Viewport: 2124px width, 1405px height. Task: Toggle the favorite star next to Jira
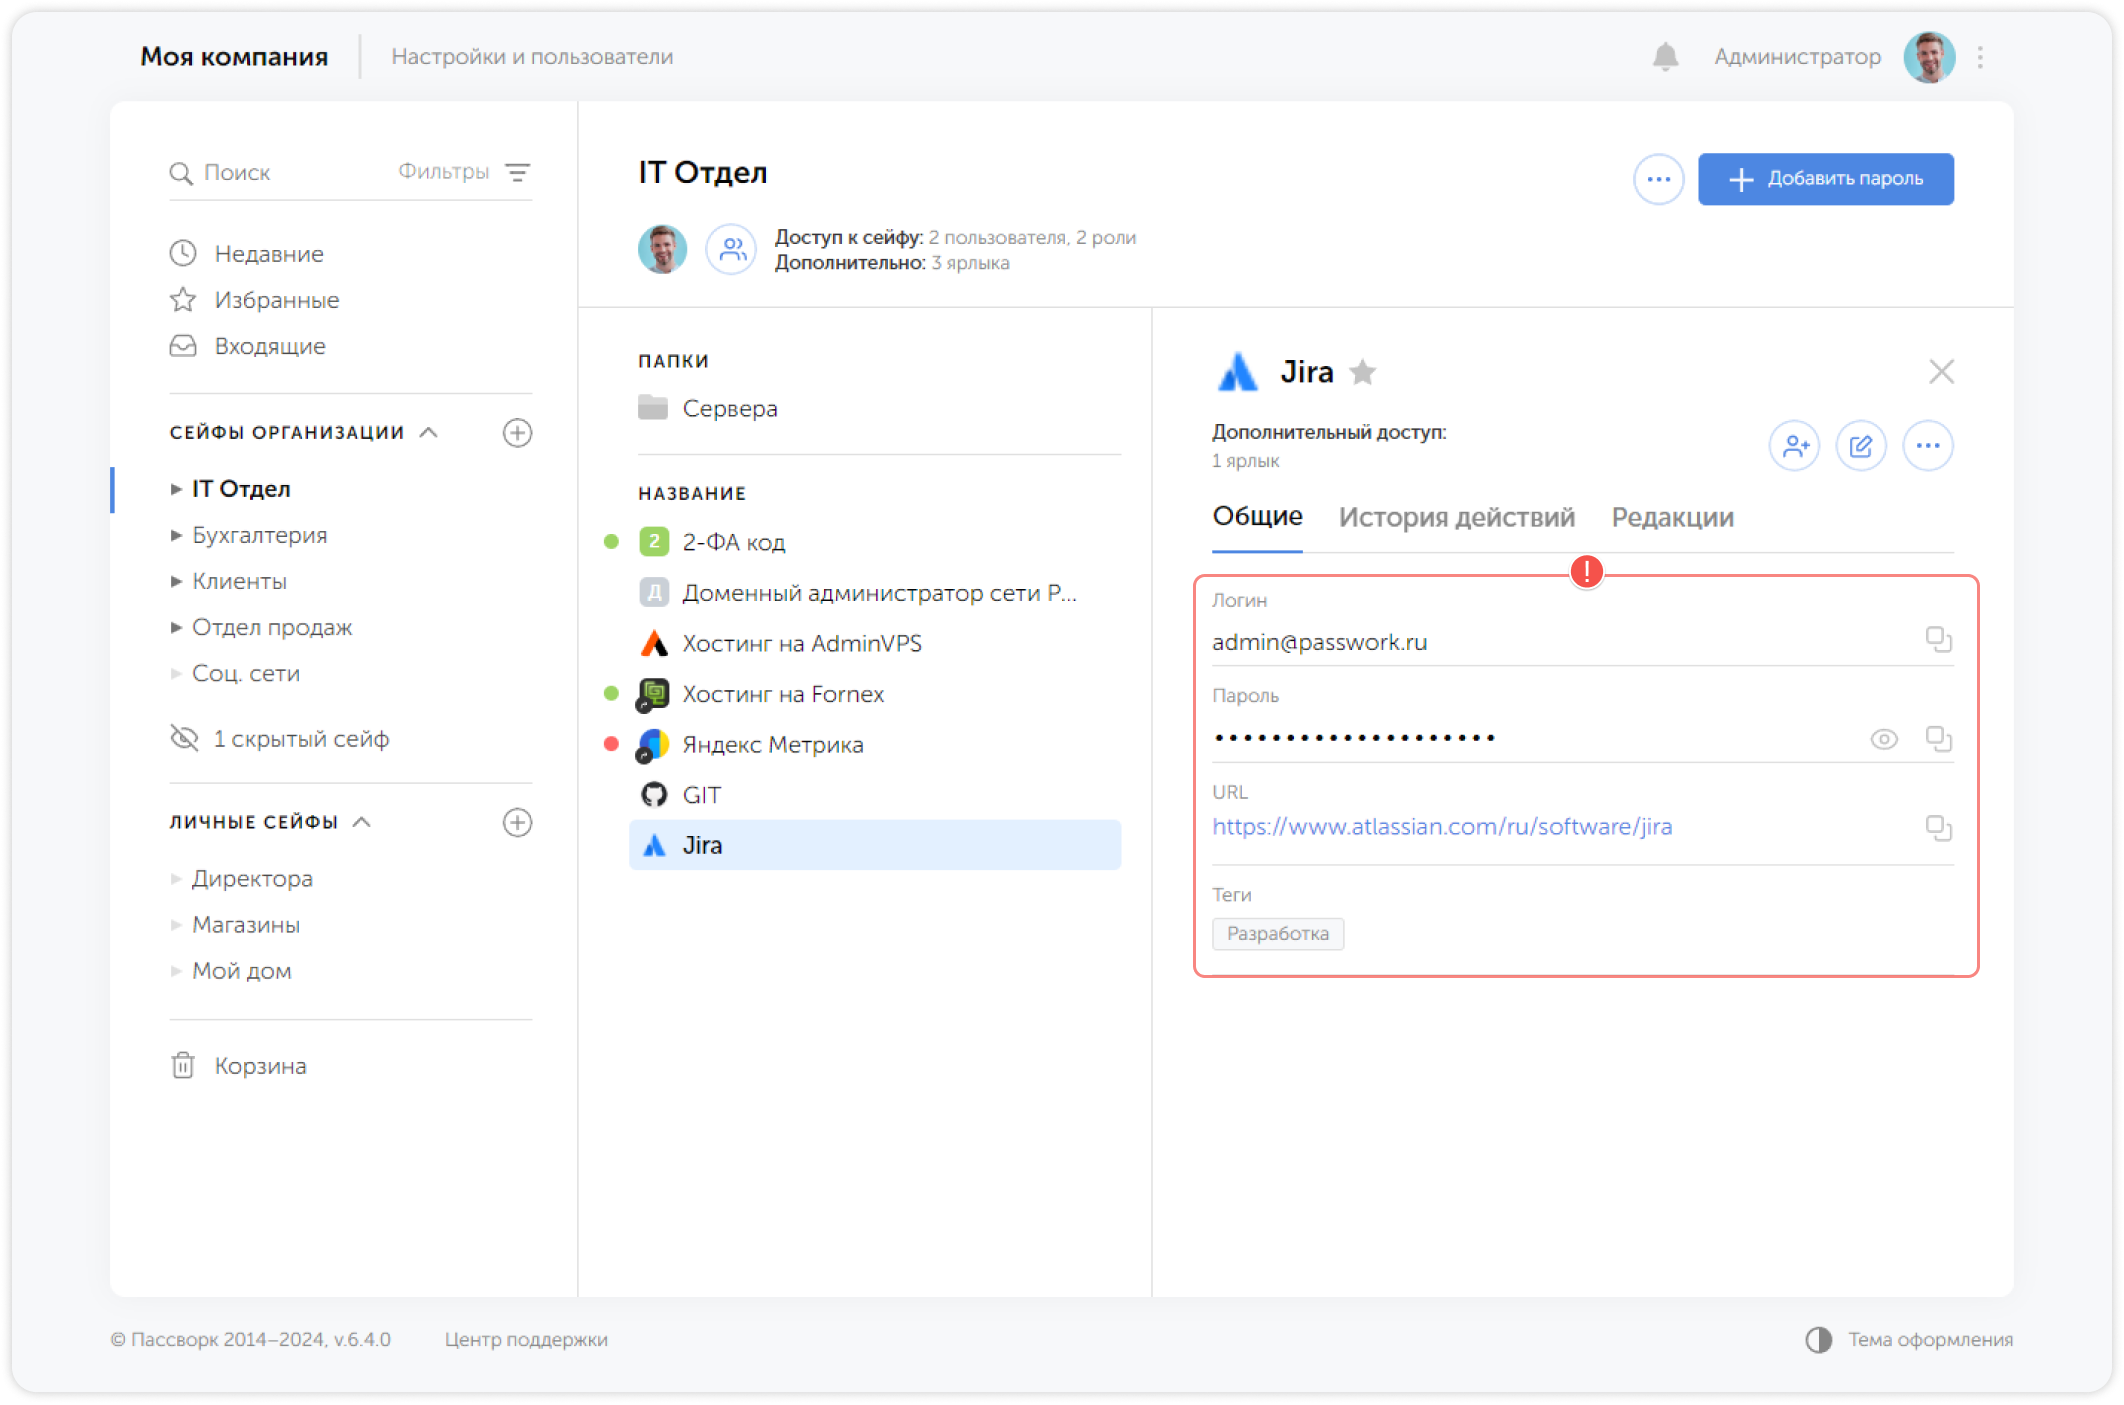(1362, 373)
